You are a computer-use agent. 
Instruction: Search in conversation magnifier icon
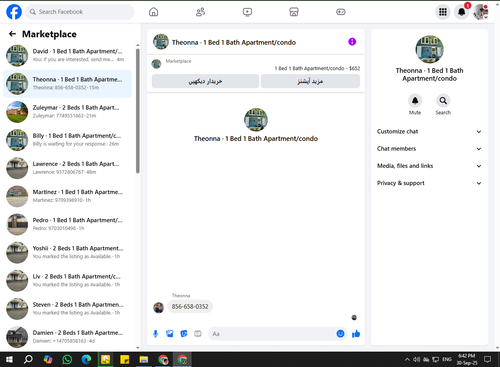tap(443, 100)
